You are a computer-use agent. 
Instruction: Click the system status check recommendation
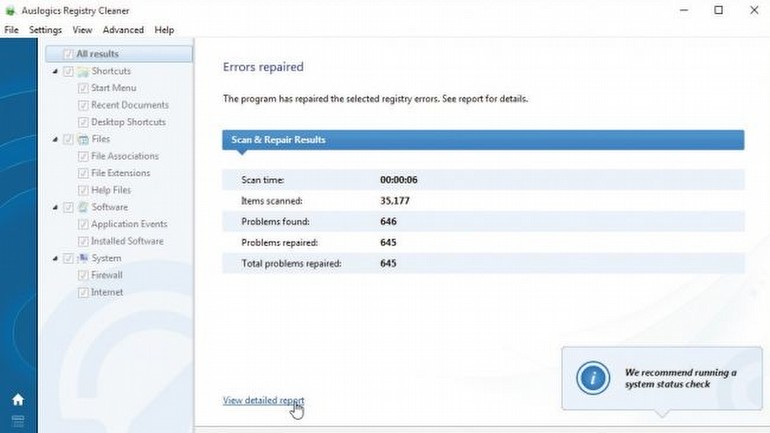point(680,378)
